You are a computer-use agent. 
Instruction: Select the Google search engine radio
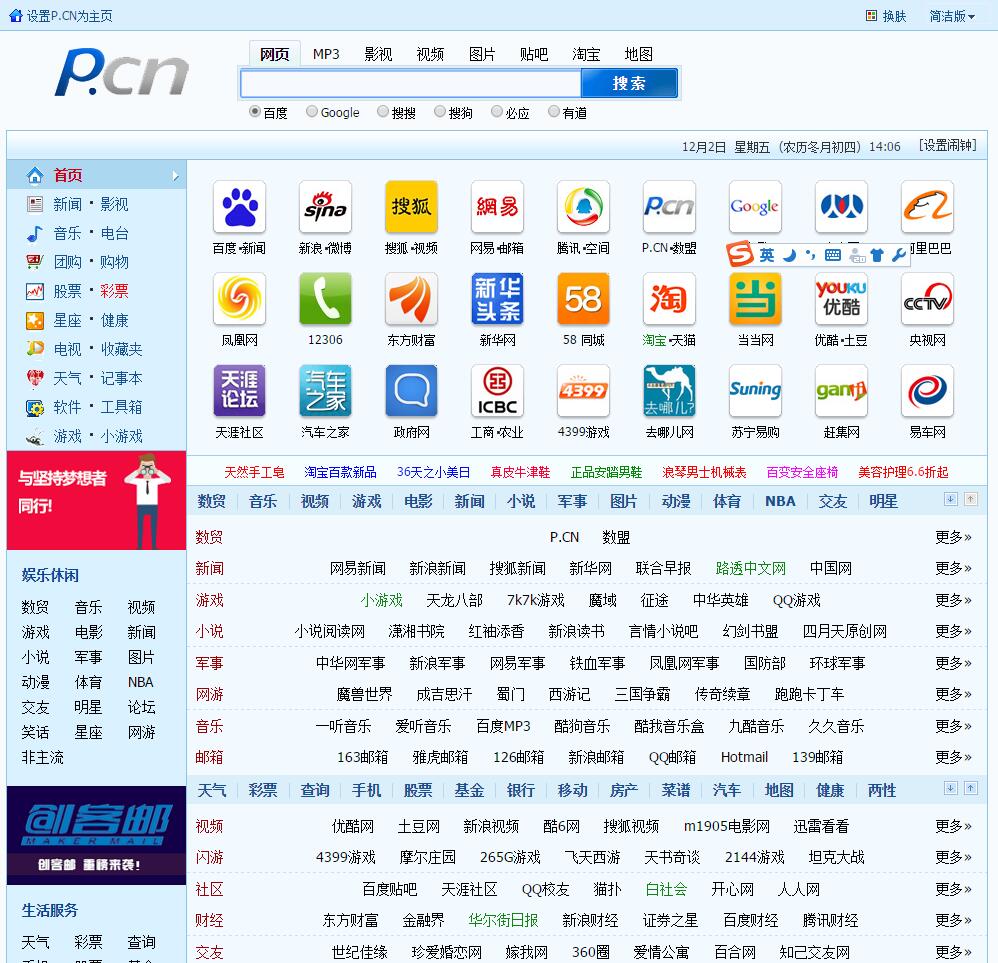[312, 111]
